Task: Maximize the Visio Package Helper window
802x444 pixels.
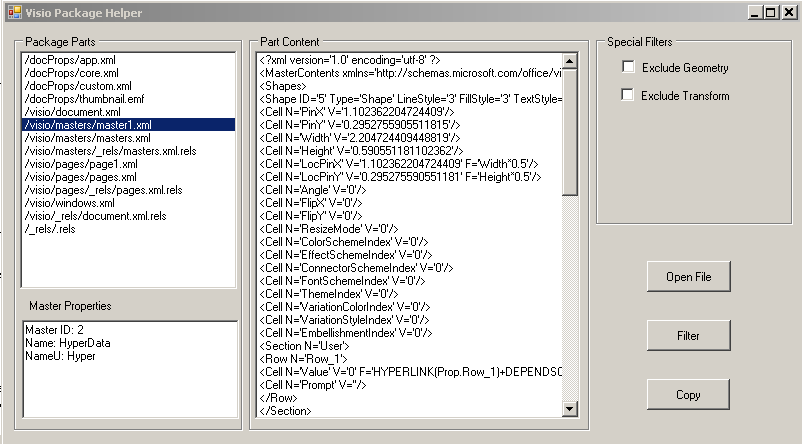Action: pos(771,12)
